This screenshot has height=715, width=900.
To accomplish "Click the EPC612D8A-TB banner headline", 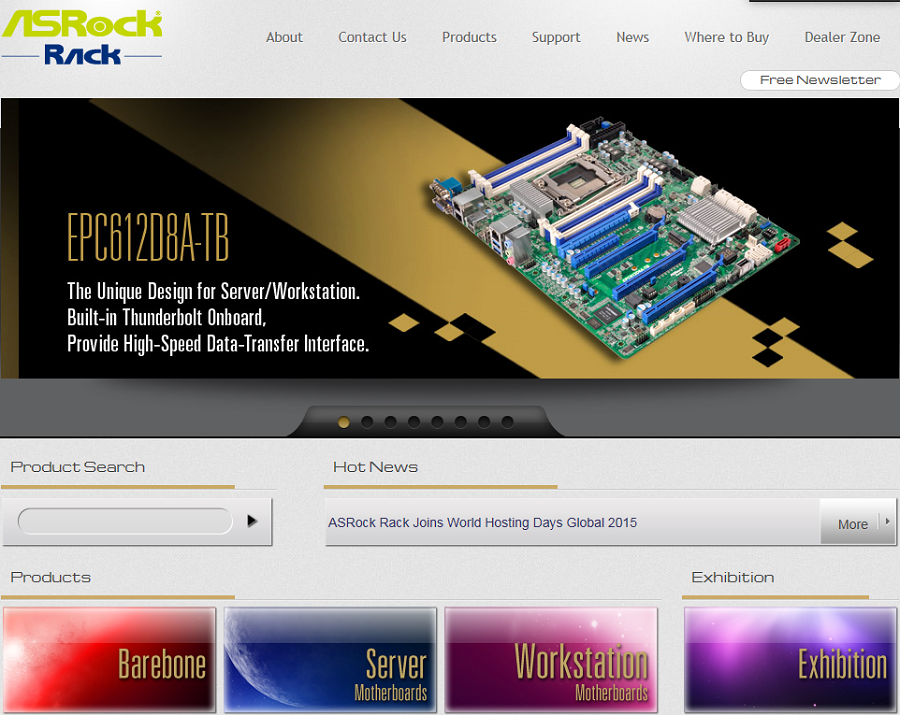I will [x=148, y=237].
